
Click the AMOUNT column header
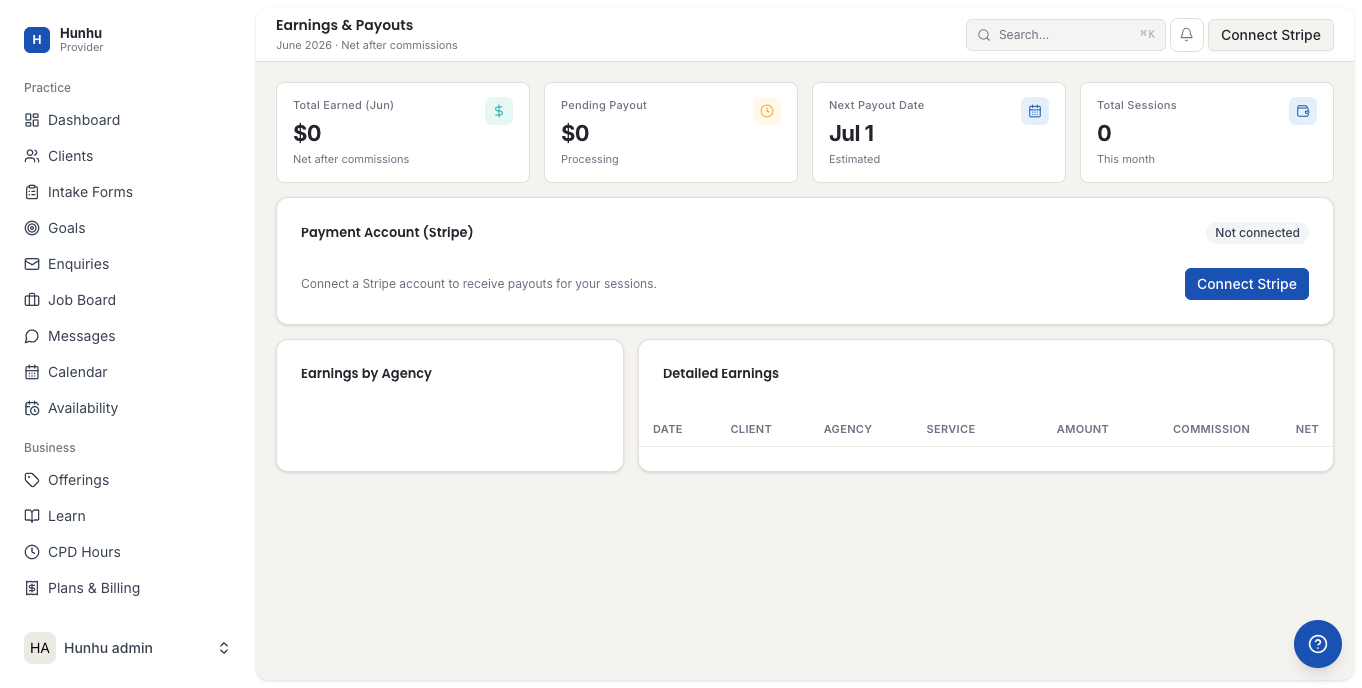pos(1083,429)
